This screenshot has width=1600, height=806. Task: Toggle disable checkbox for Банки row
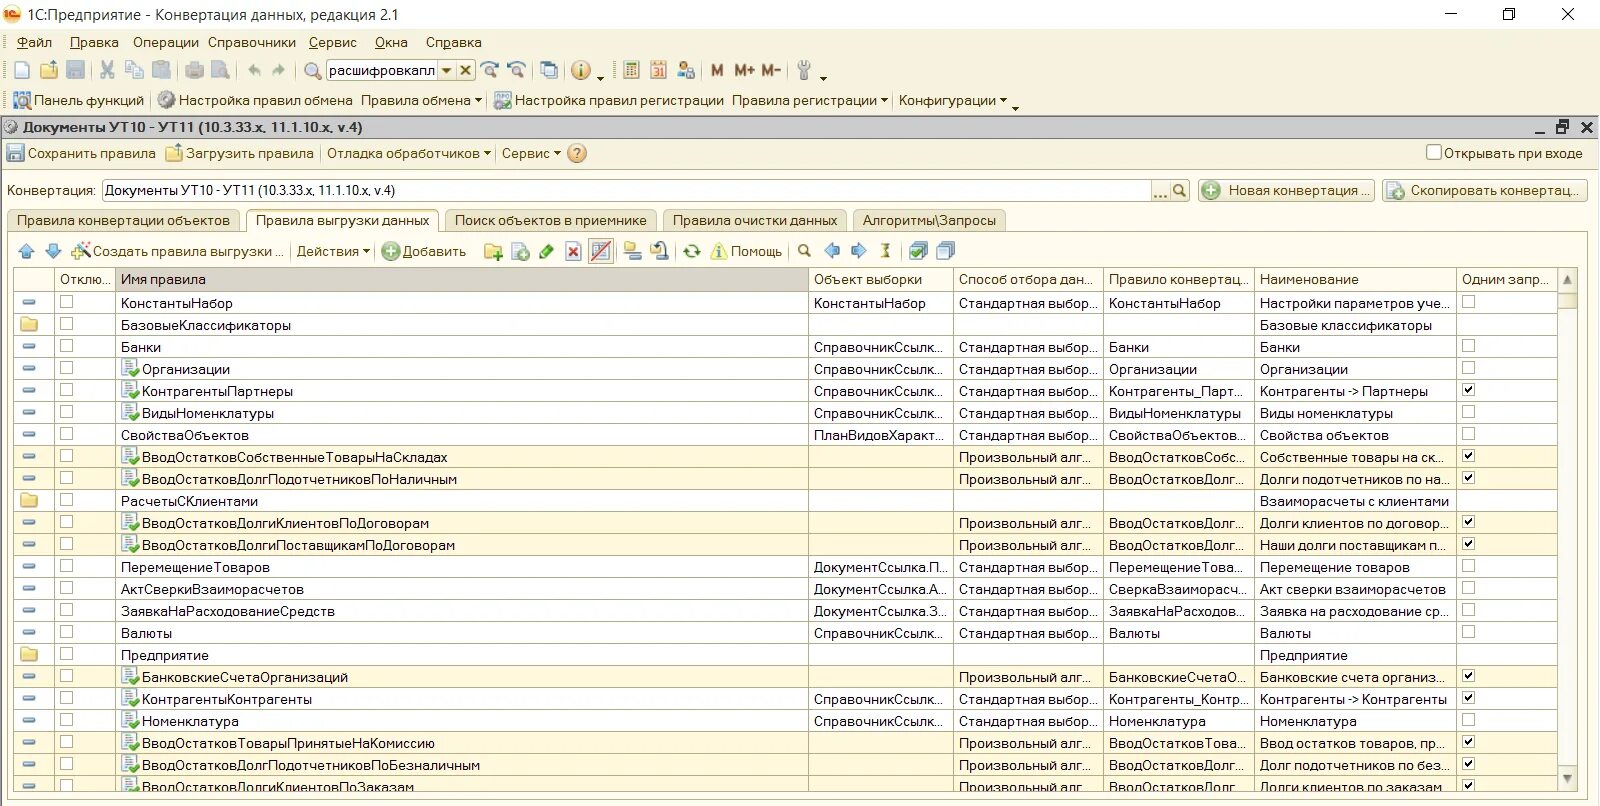(66, 345)
